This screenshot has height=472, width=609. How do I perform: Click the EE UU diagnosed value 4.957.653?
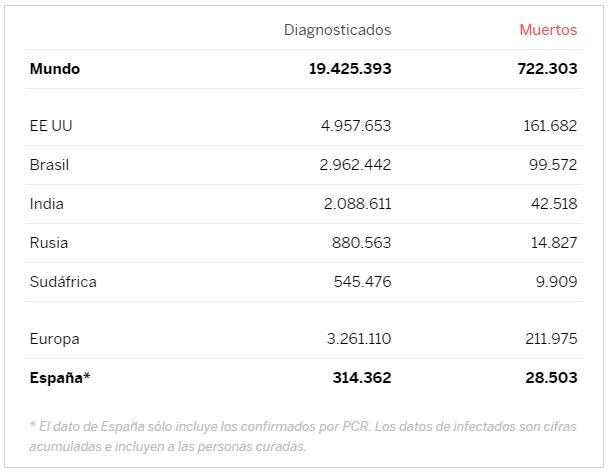(x=355, y=126)
